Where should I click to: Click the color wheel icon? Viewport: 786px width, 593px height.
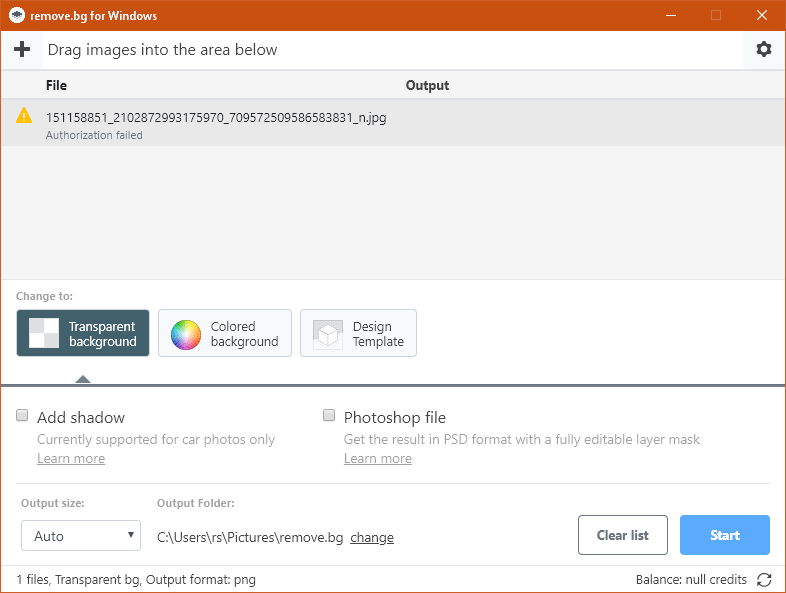coord(186,334)
